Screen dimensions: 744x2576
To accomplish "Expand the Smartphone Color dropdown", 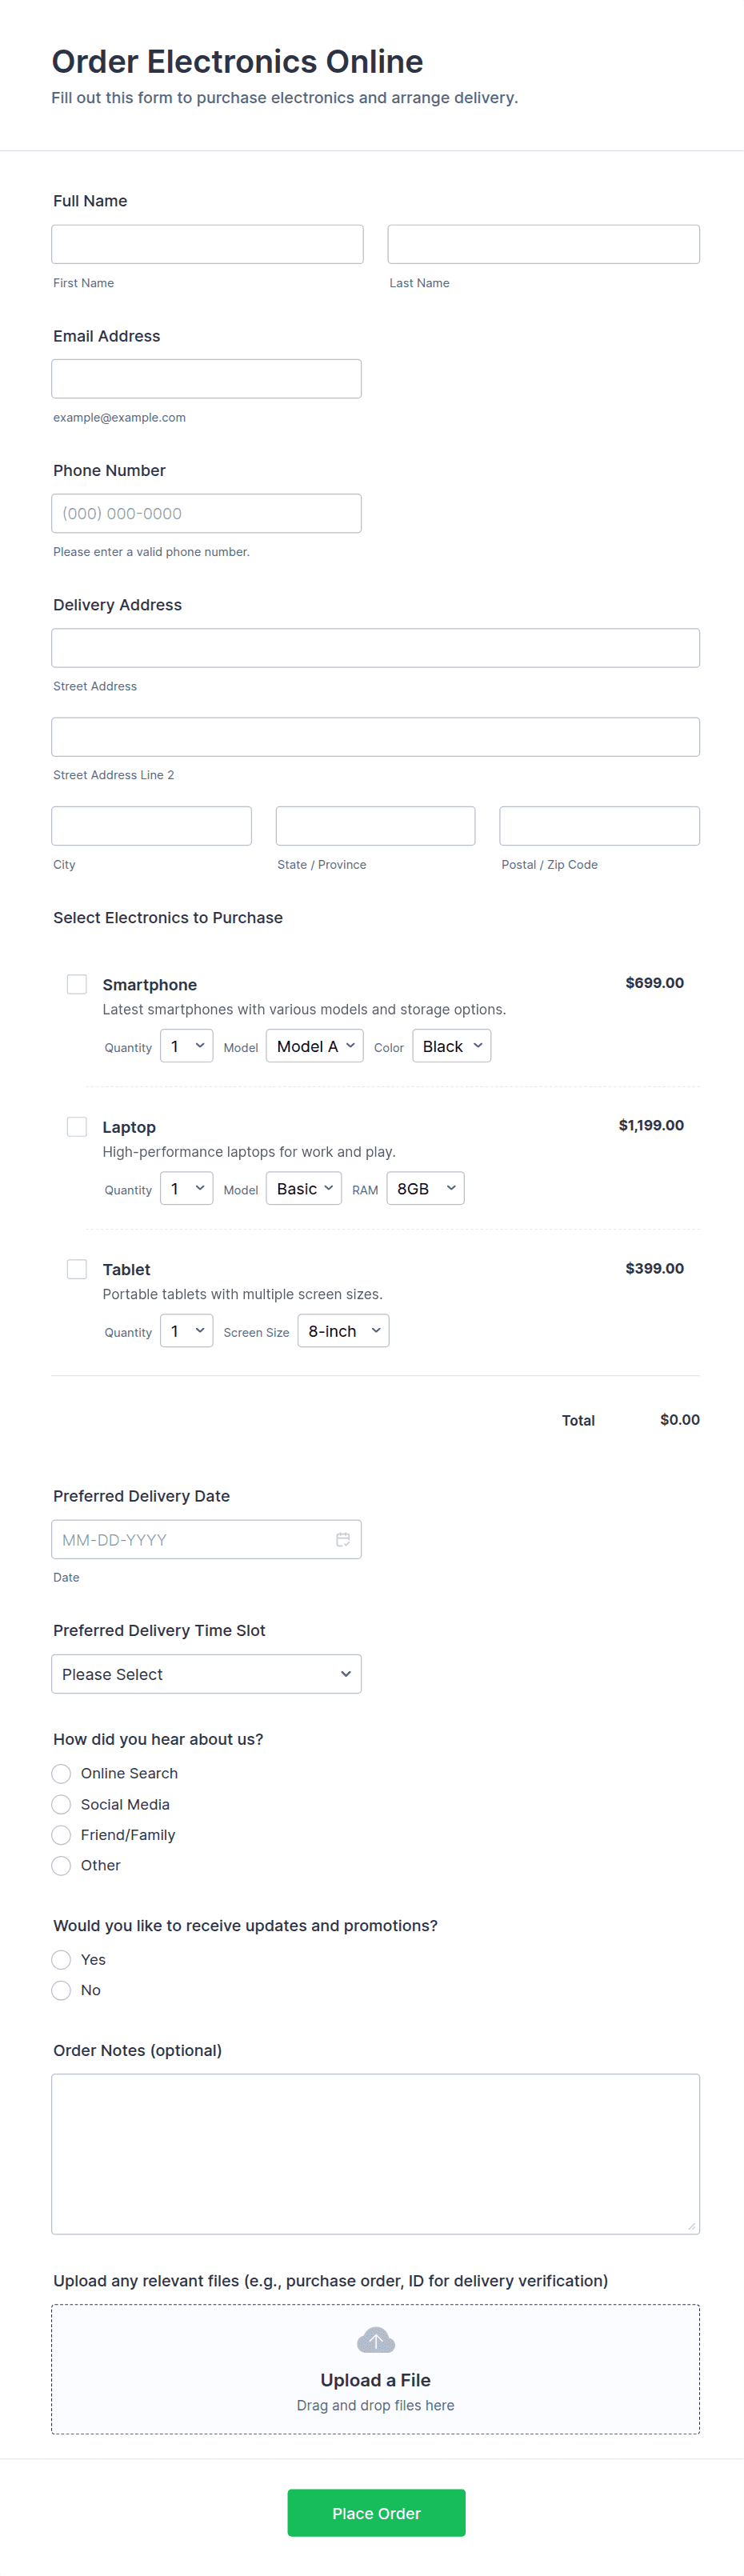I will pyautogui.click(x=451, y=1046).
